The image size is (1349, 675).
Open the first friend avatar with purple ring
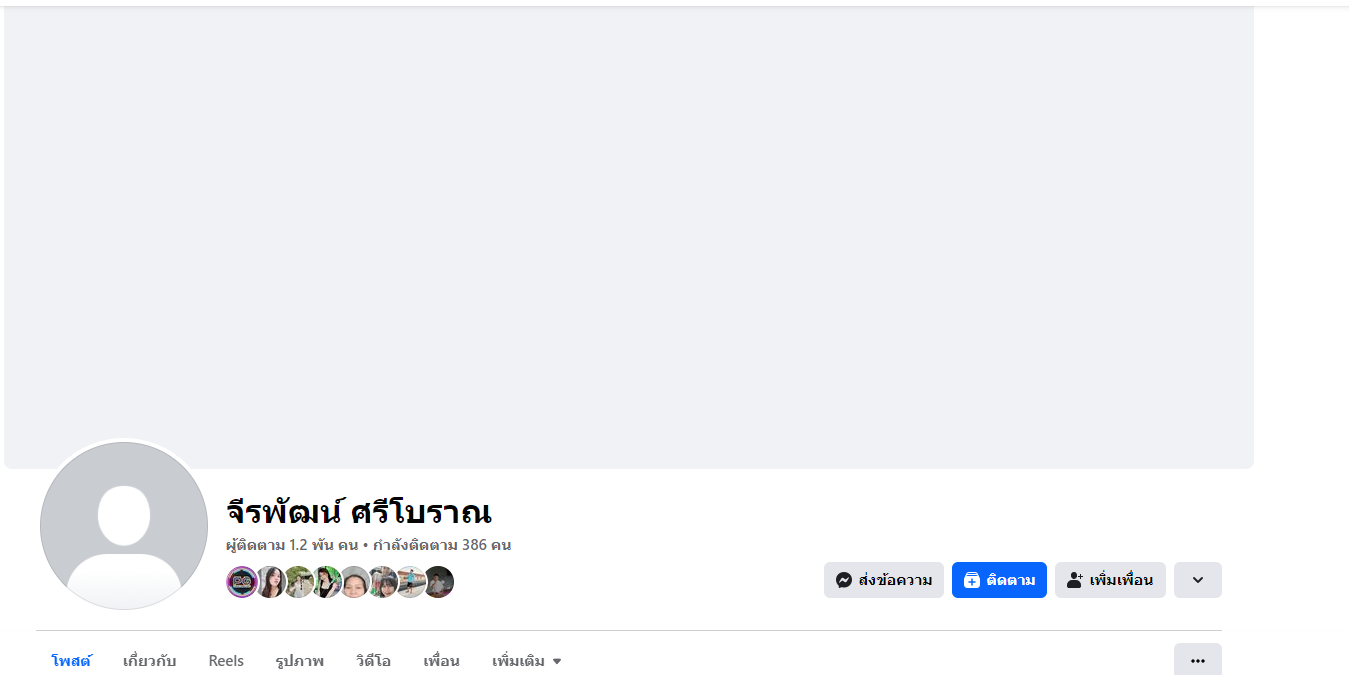point(242,582)
